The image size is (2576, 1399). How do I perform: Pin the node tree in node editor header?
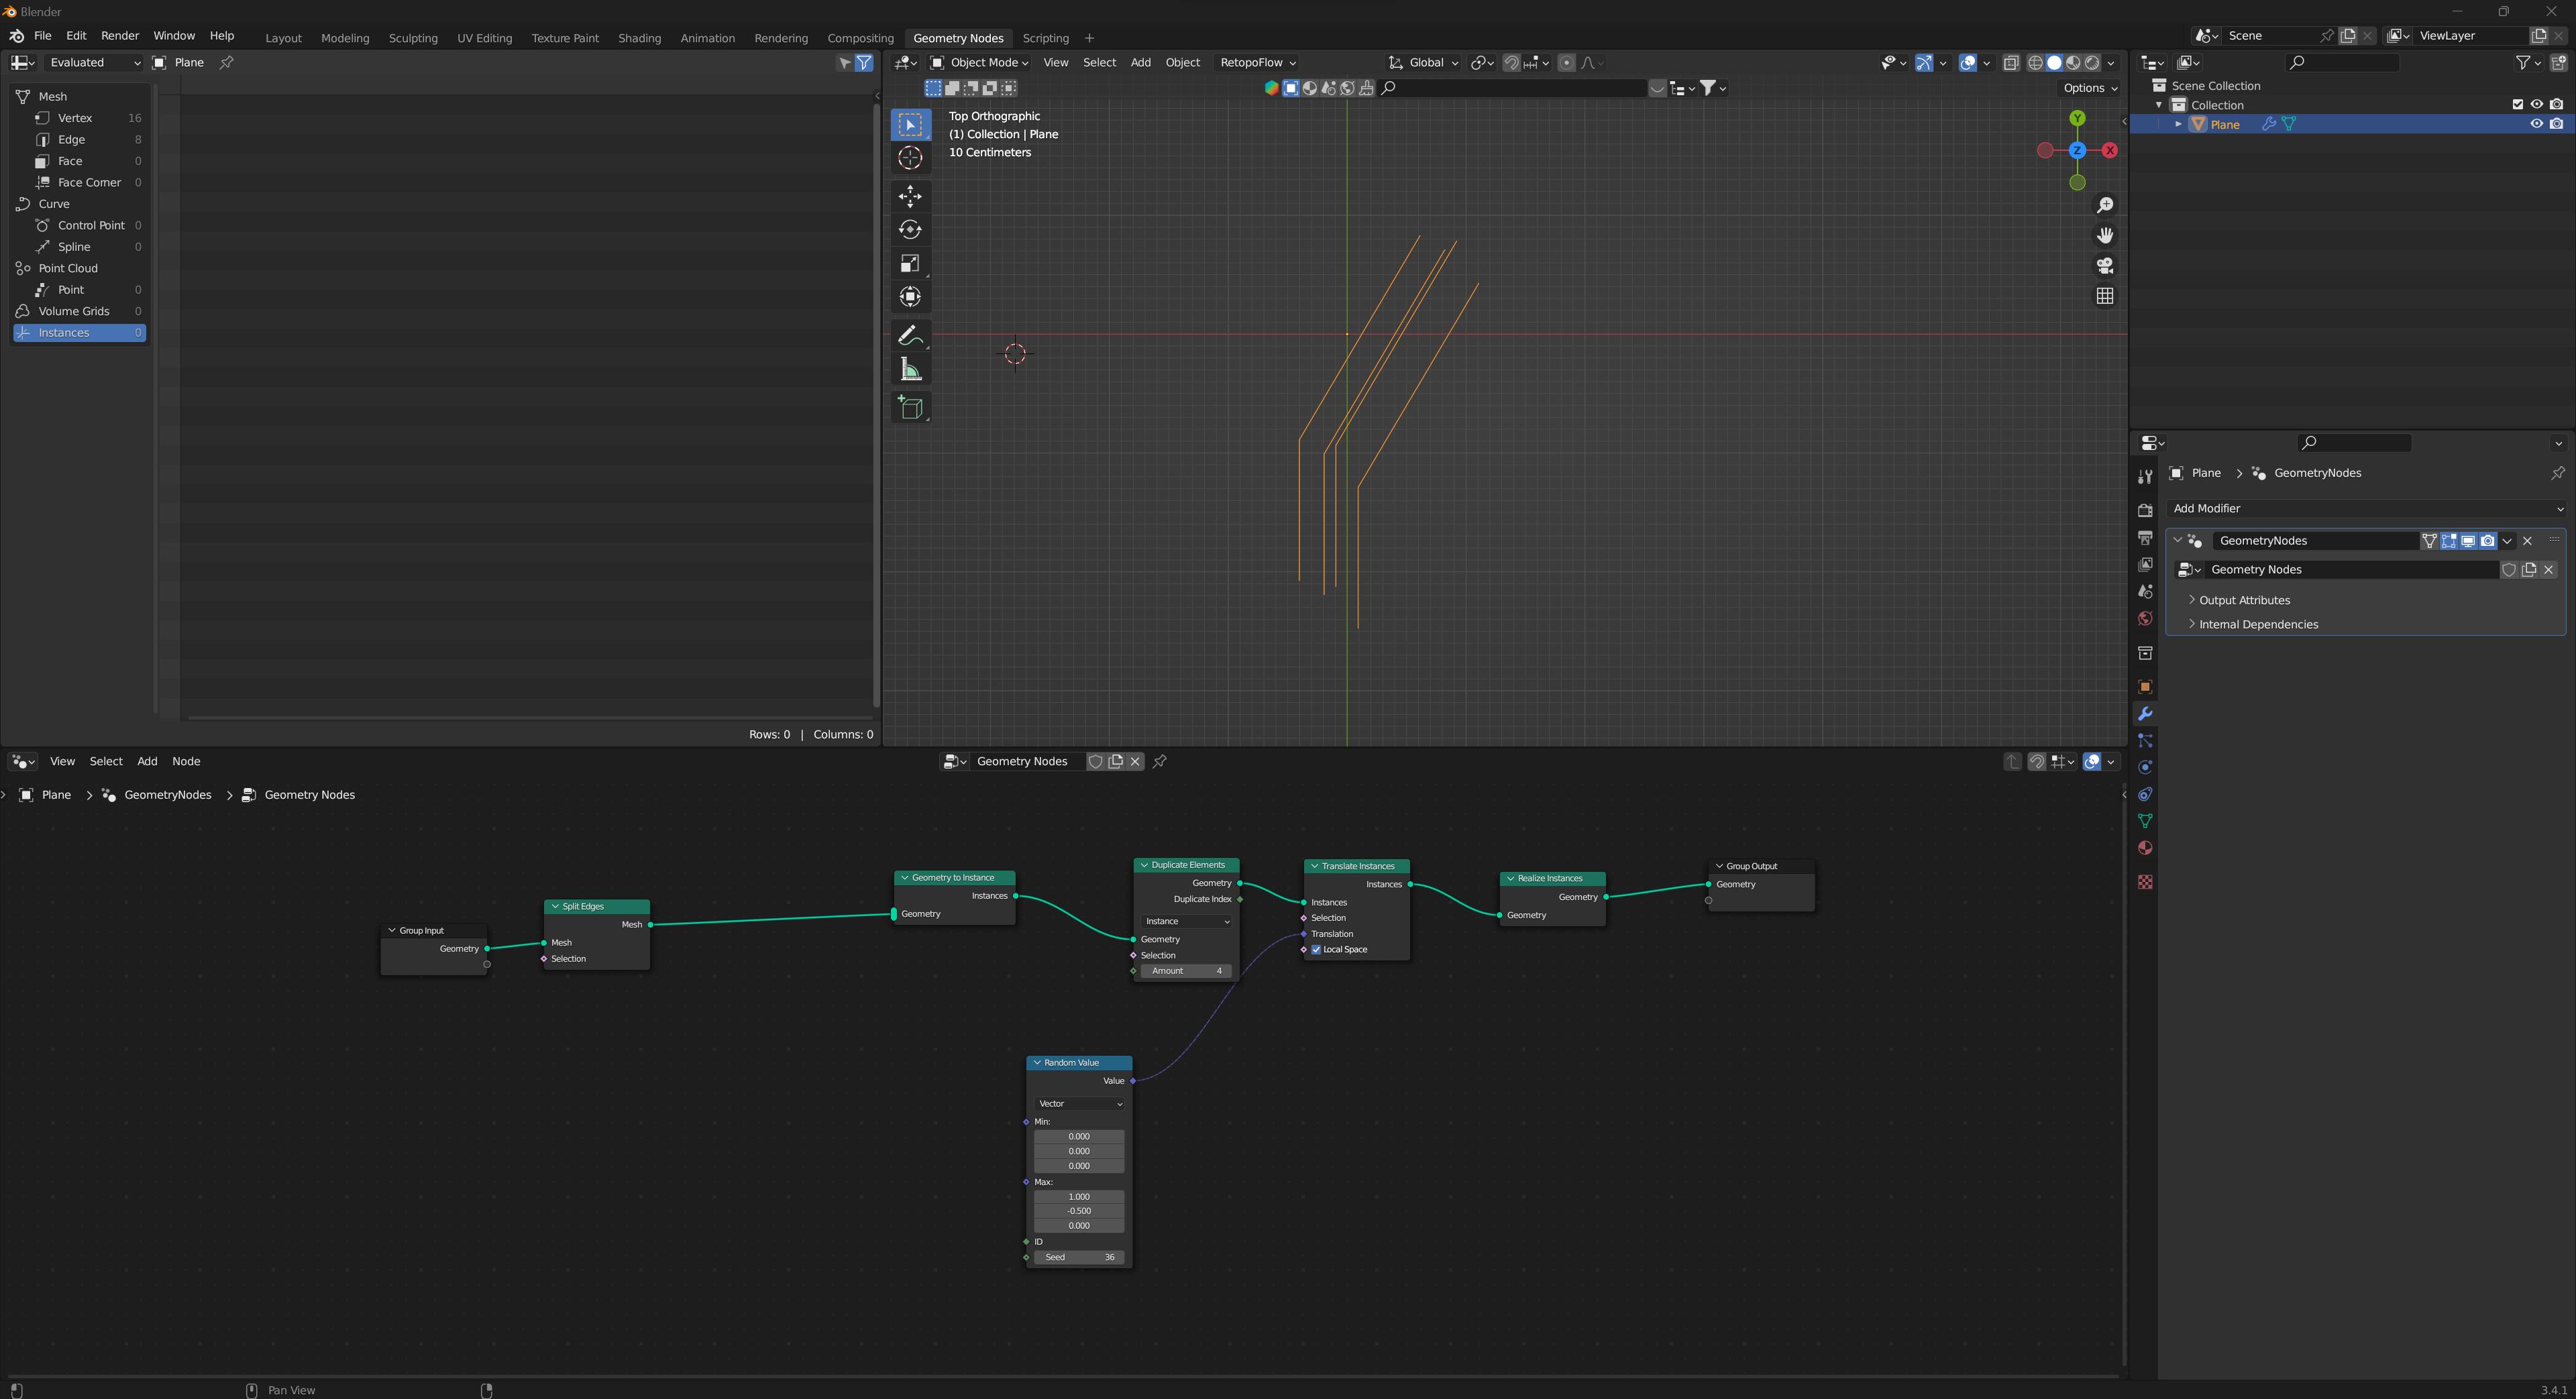pos(1160,762)
